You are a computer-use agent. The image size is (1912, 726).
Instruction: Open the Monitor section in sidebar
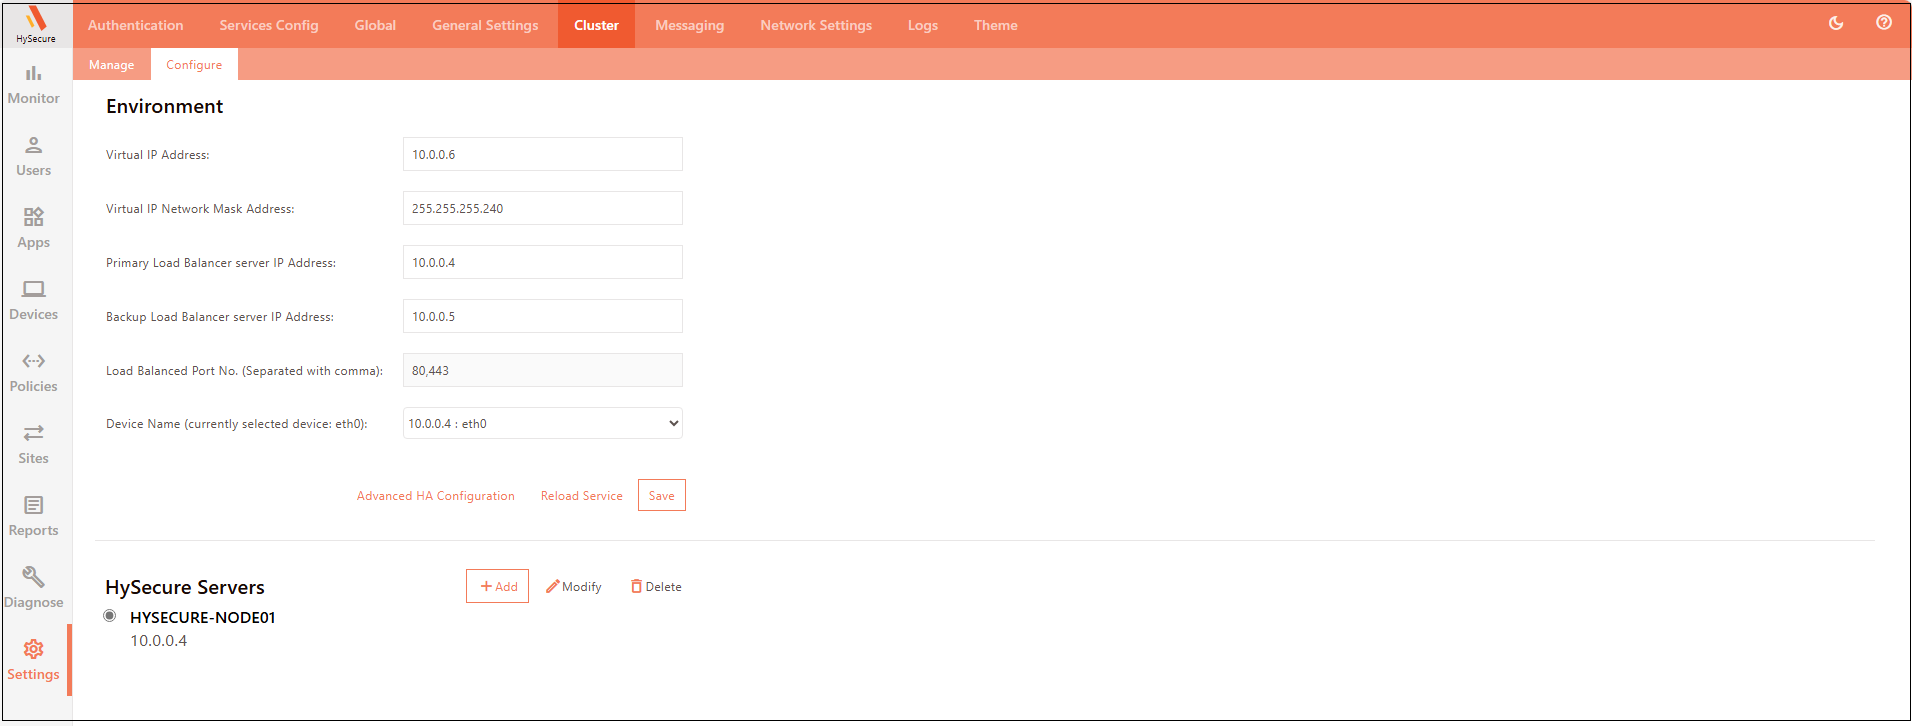(x=34, y=85)
